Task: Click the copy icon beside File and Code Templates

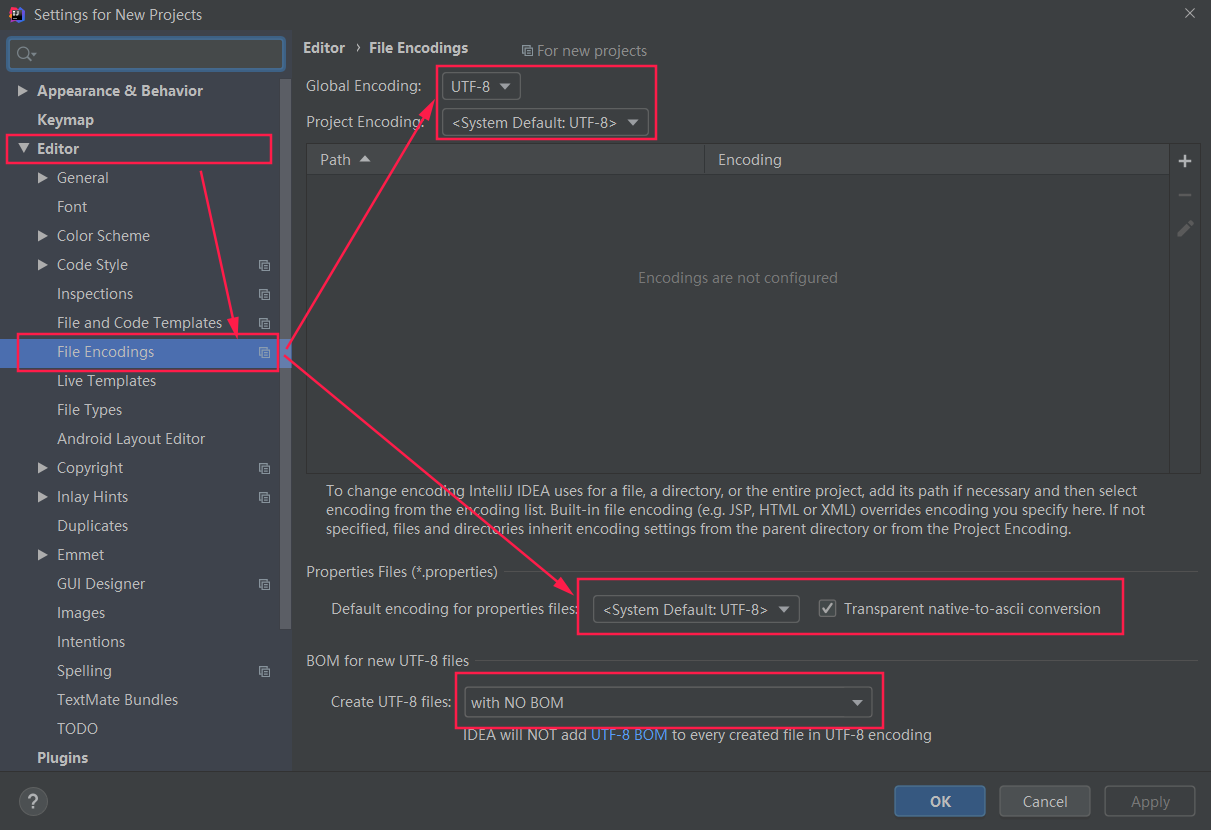Action: pyautogui.click(x=264, y=323)
